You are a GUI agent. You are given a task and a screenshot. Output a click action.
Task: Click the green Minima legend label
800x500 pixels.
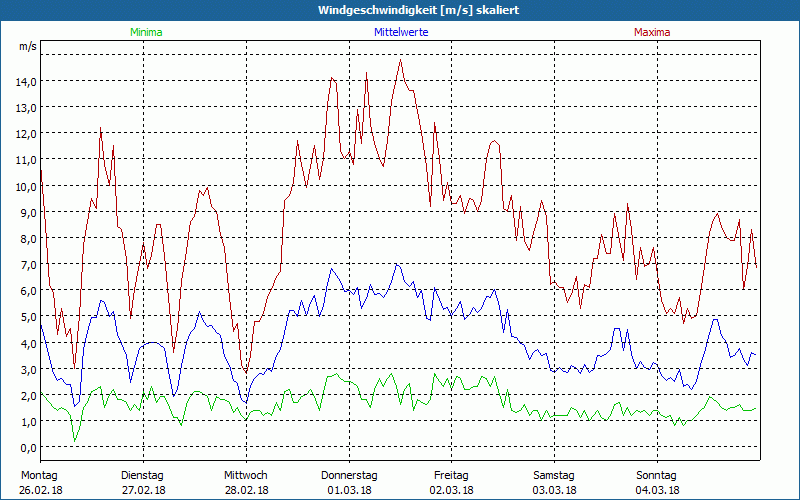[146, 32]
